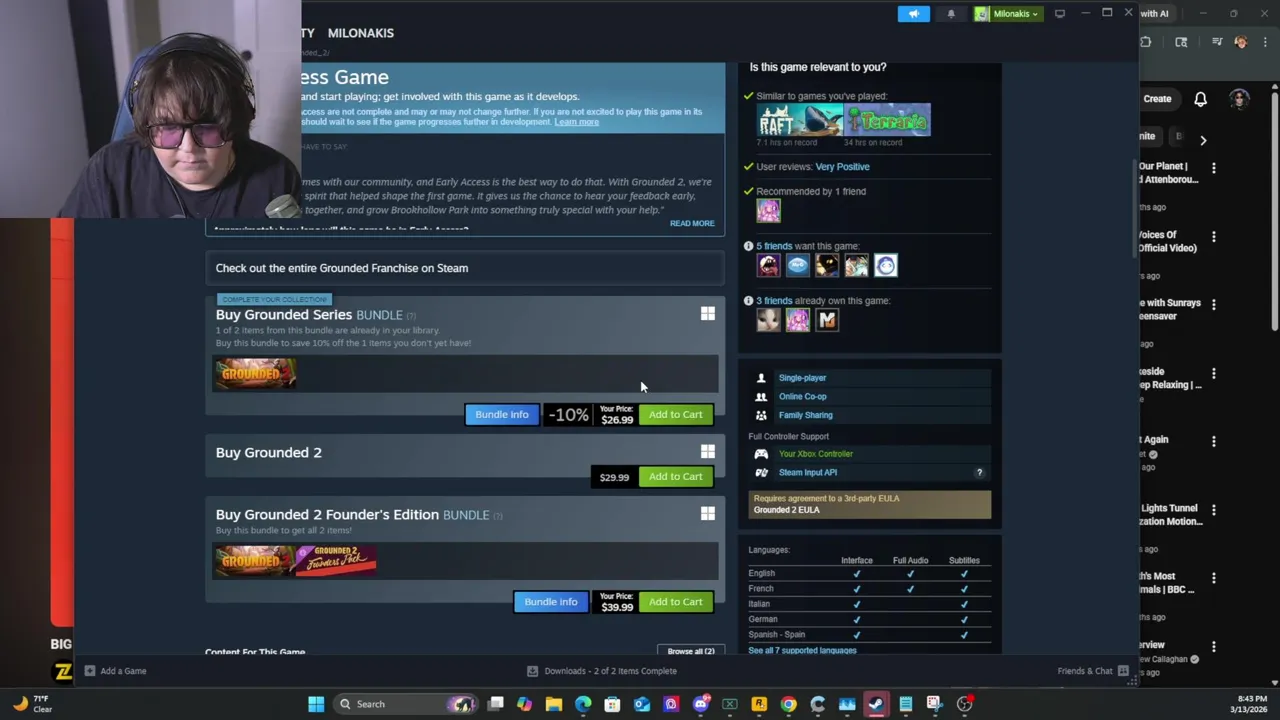Open Rockstar Games Launcher from taskbar
The height and width of the screenshot is (720, 1280).
759,704
